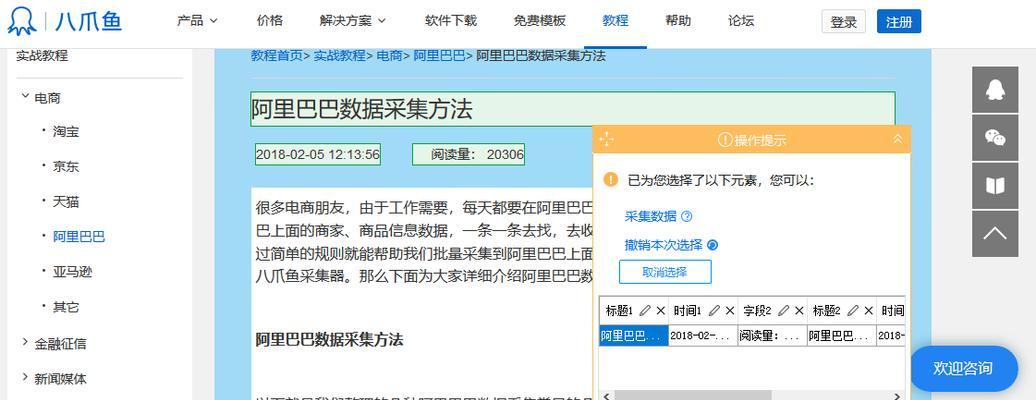The height and width of the screenshot is (400, 1036).
Task: Click the 八爪鱼 octopus logo
Action: tap(65, 21)
